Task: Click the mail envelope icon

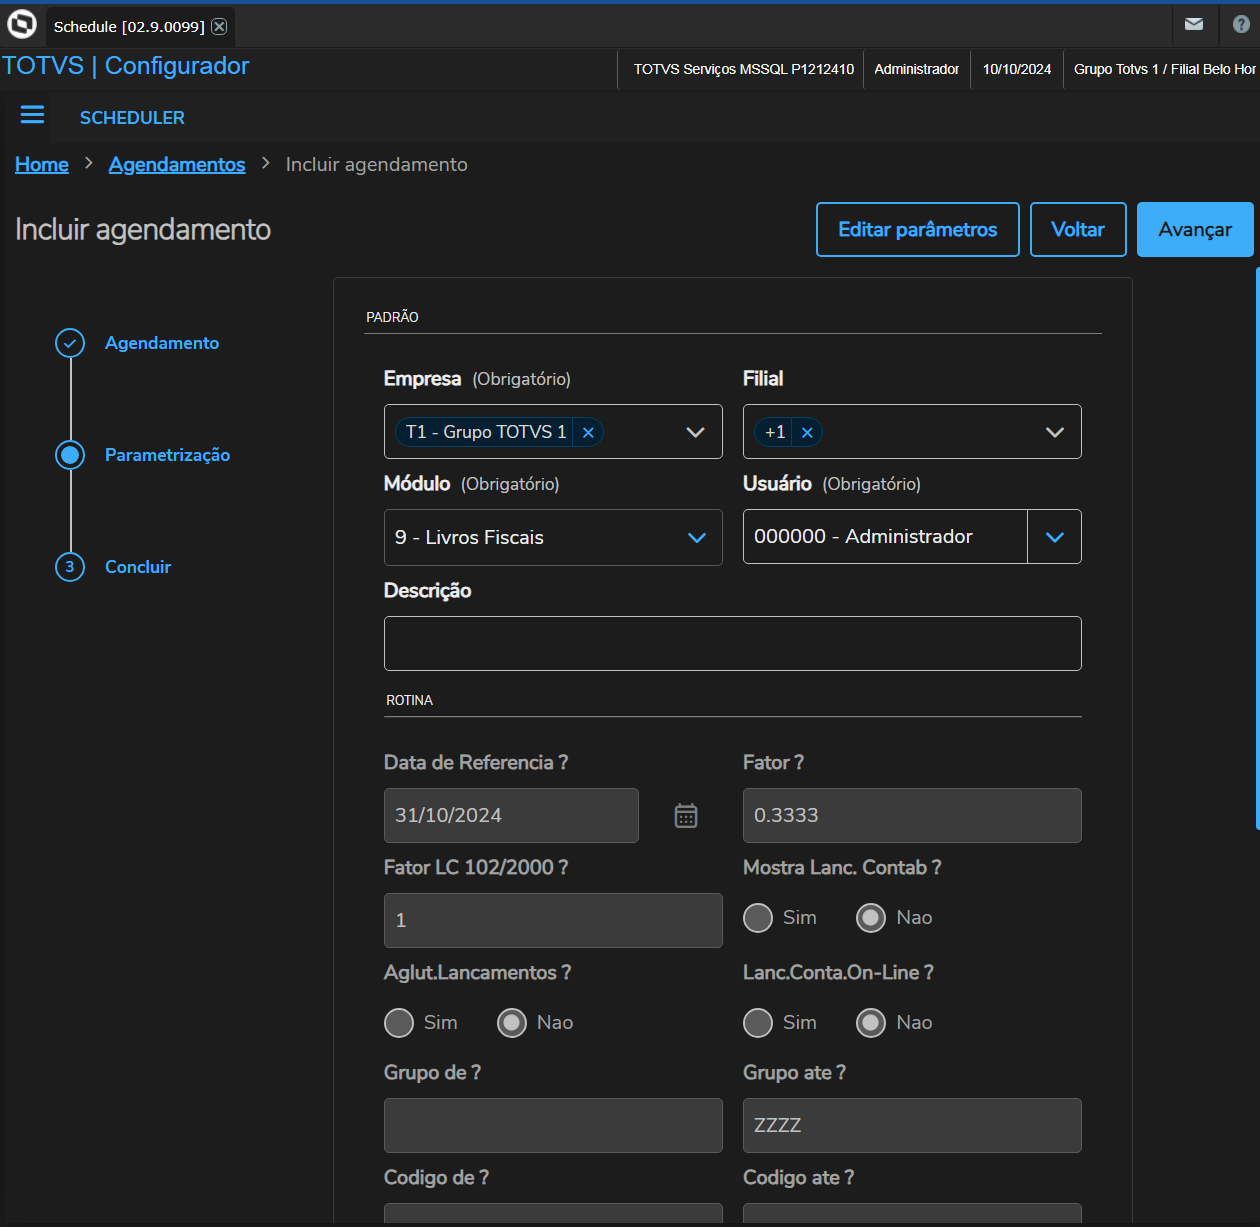Action: [1194, 24]
